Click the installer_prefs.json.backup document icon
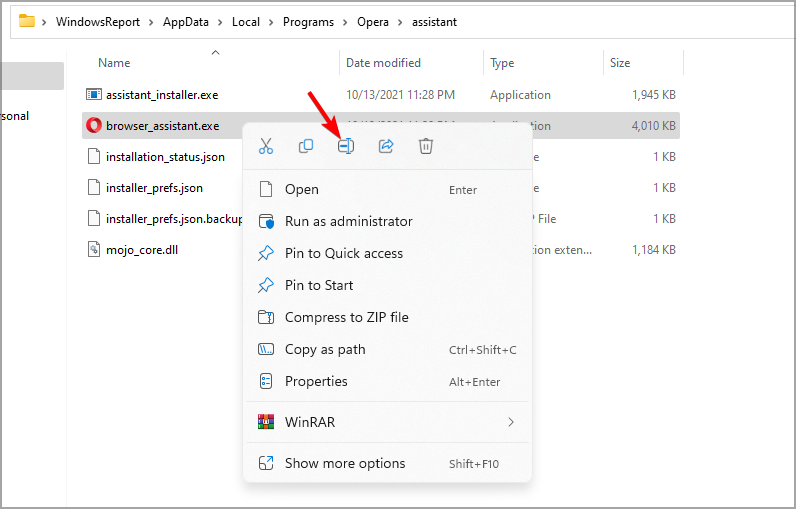The image size is (796, 509). [x=94, y=218]
